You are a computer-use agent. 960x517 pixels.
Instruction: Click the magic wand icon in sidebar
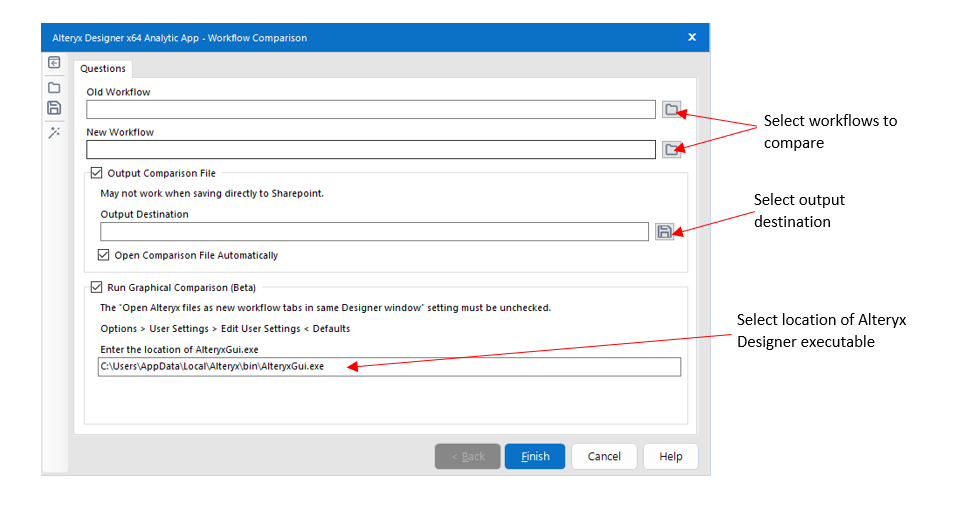click(55, 133)
